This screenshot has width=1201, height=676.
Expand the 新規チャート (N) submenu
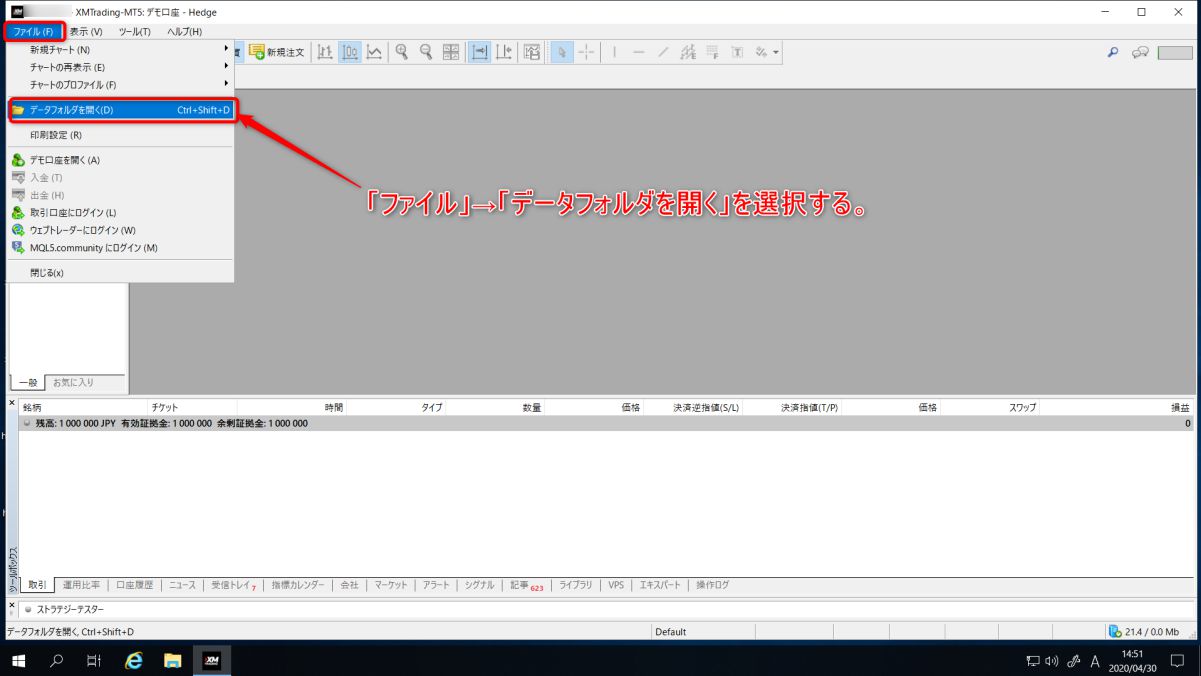click(x=121, y=50)
